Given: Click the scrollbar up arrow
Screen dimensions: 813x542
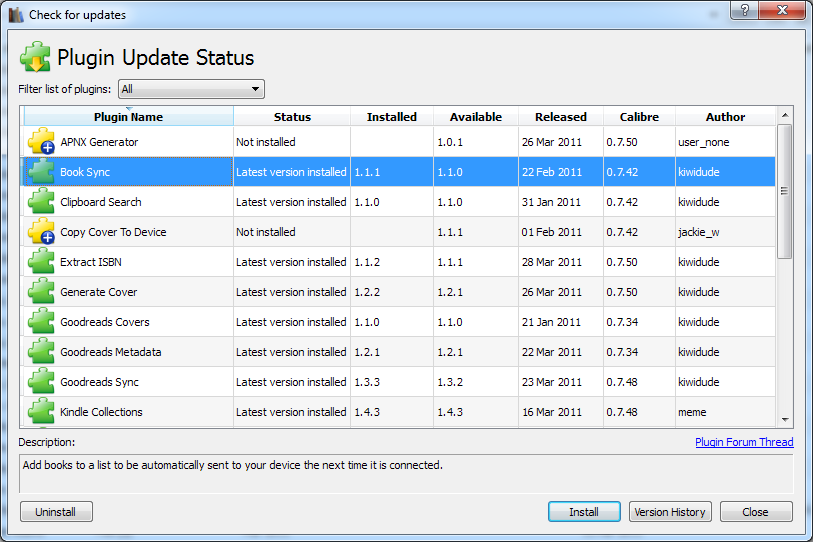Looking at the screenshot, I should coord(785,115).
